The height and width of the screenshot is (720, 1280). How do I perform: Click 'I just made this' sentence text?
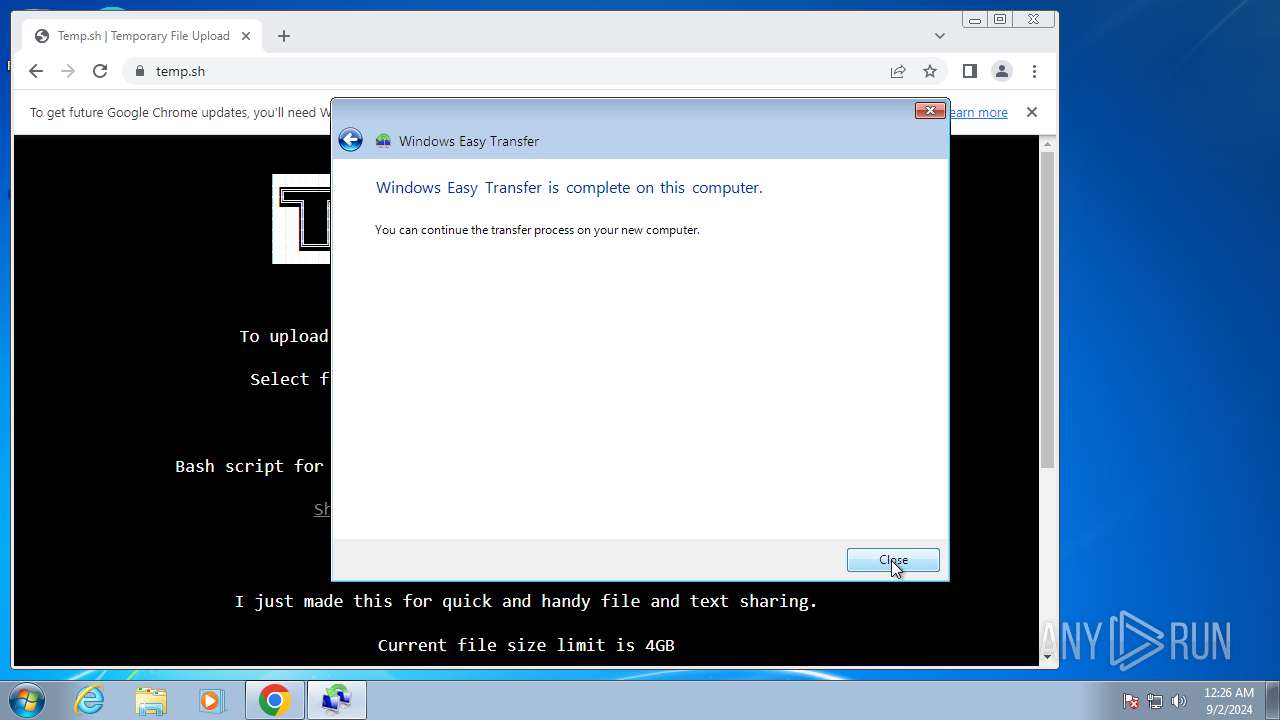(526, 601)
